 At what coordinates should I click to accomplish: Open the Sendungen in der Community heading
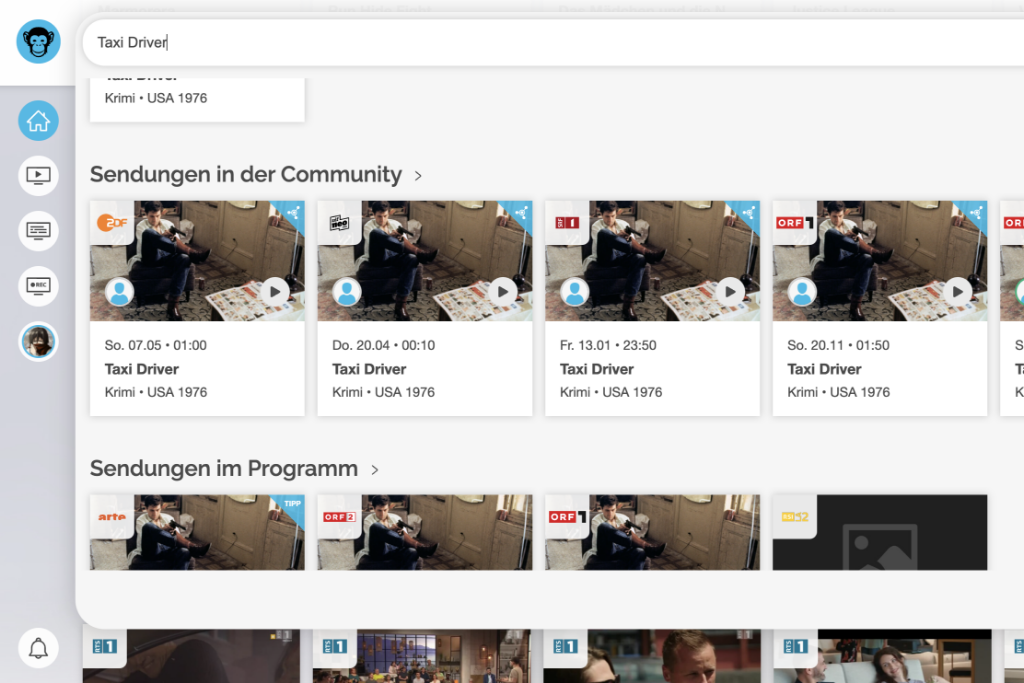point(246,174)
